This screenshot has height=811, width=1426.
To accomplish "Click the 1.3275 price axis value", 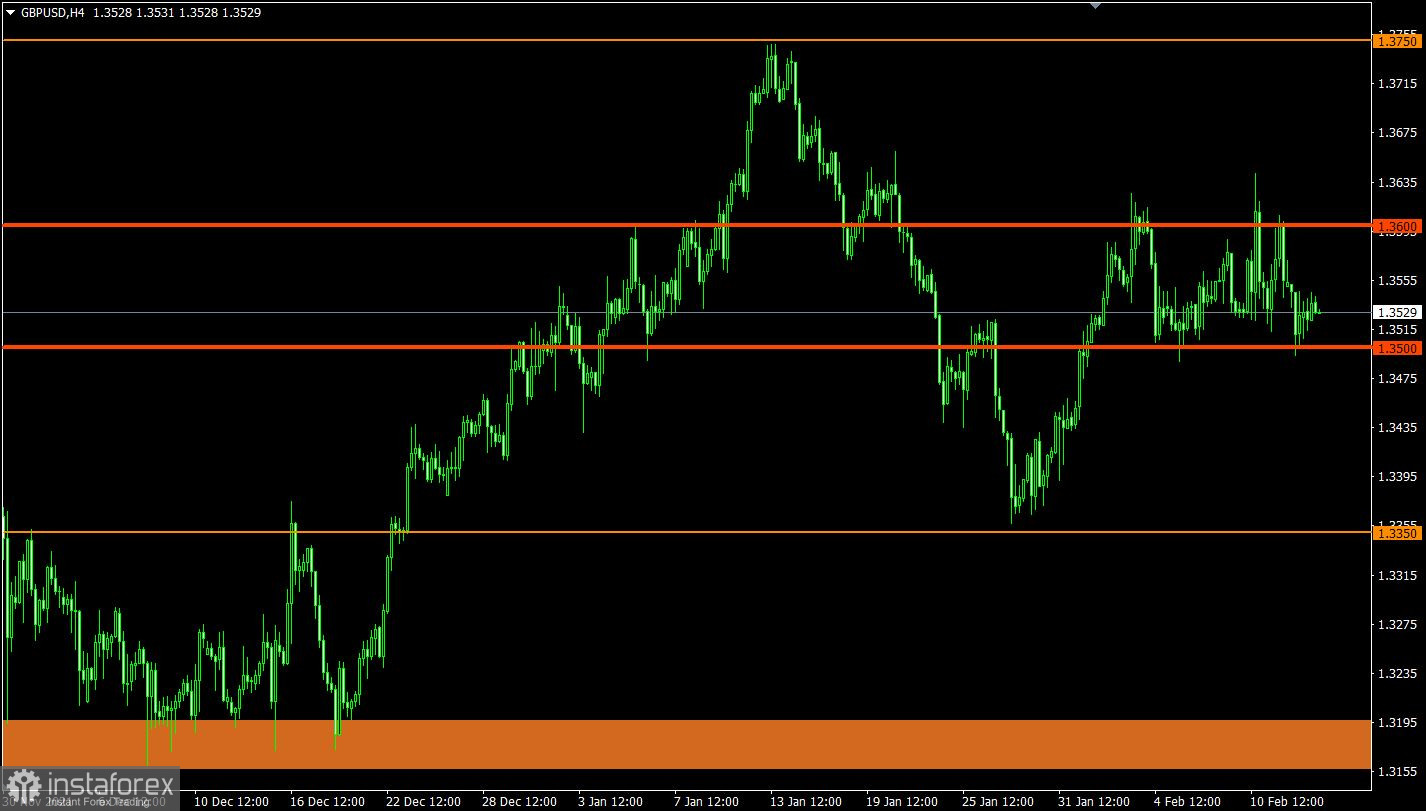I will (1397, 624).
